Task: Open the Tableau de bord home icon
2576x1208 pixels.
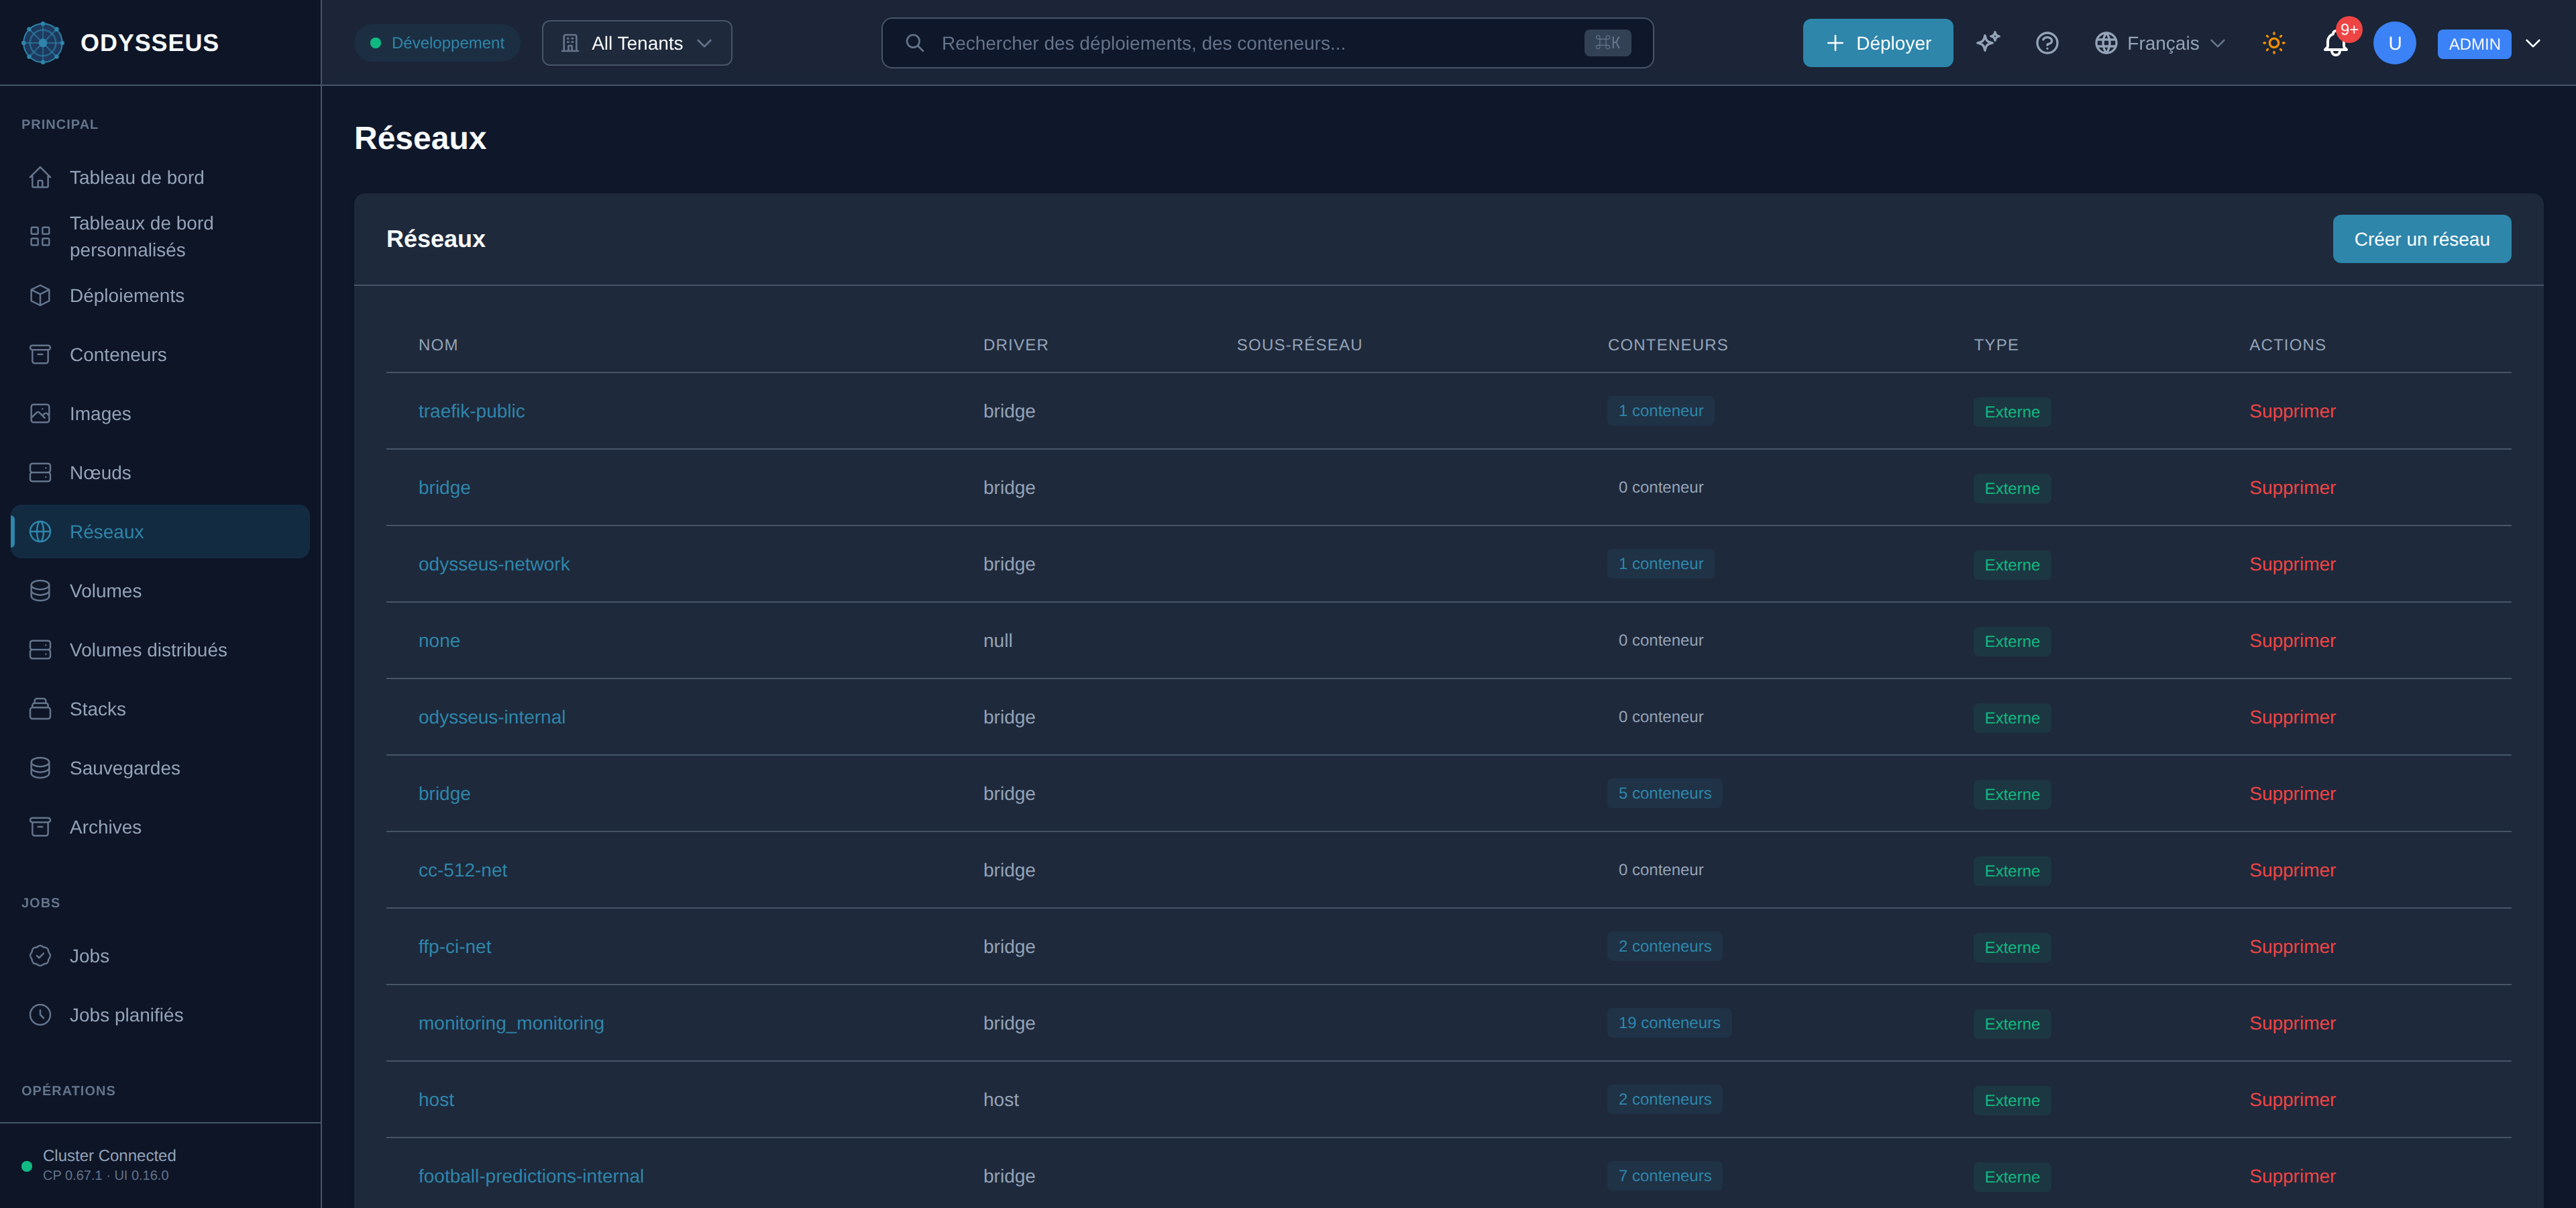Action: pyautogui.click(x=40, y=177)
